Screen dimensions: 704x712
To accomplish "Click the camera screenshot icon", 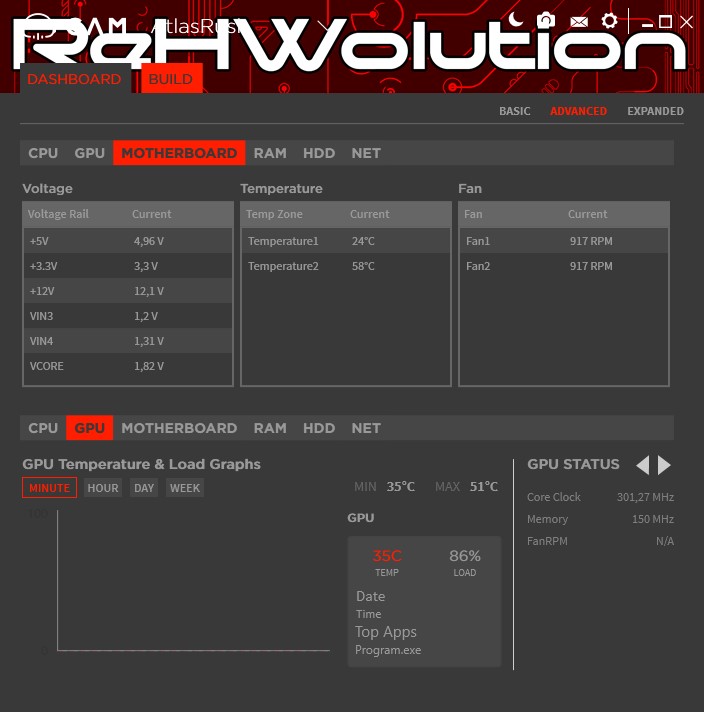I will tap(545, 20).
